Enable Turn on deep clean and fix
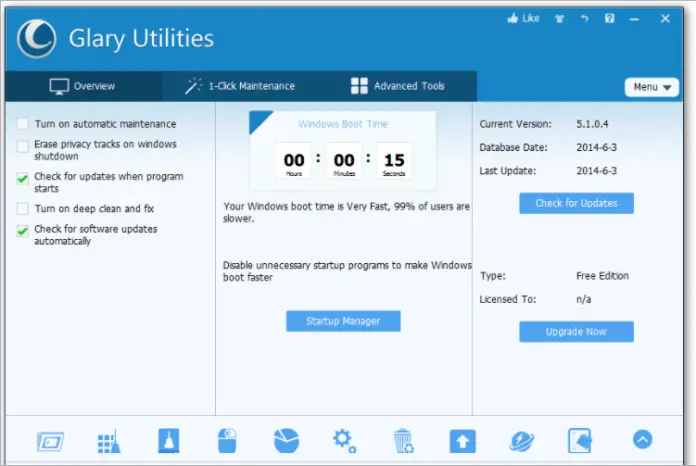The width and height of the screenshot is (696, 466). click(x=23, y=209)
